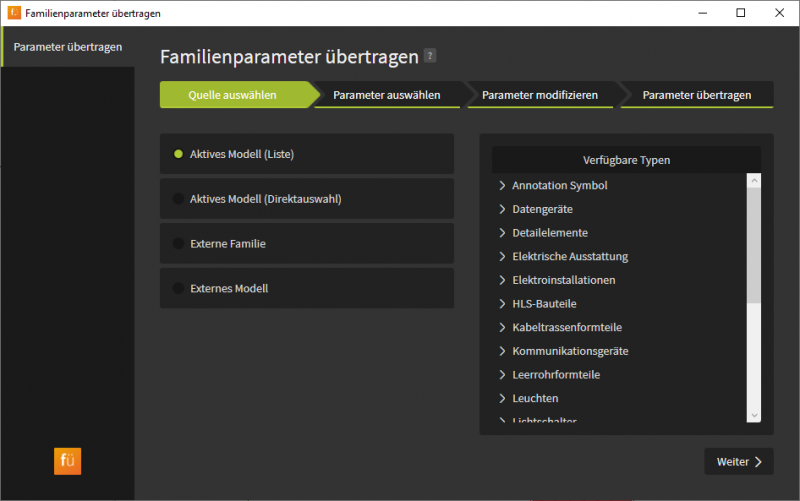Expand Kabeltrassenformteile in the type list
The image size is (800, 501).
[503, 328]
